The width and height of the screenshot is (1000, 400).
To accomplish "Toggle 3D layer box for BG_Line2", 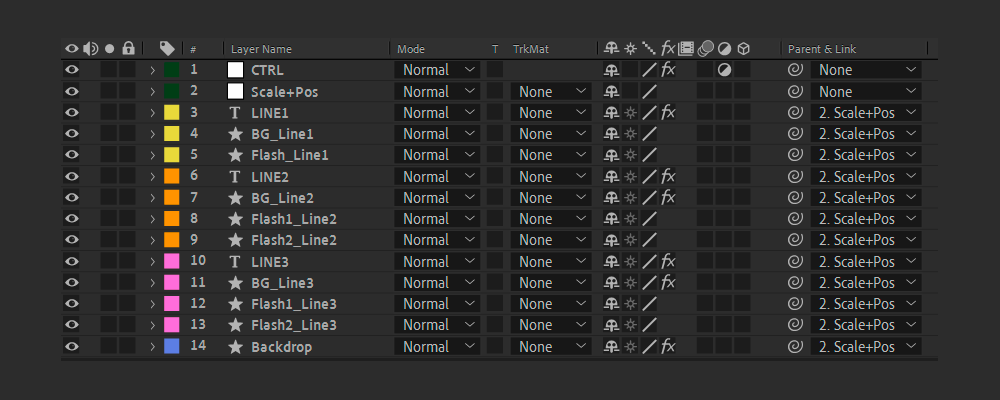I will point(742,198).
